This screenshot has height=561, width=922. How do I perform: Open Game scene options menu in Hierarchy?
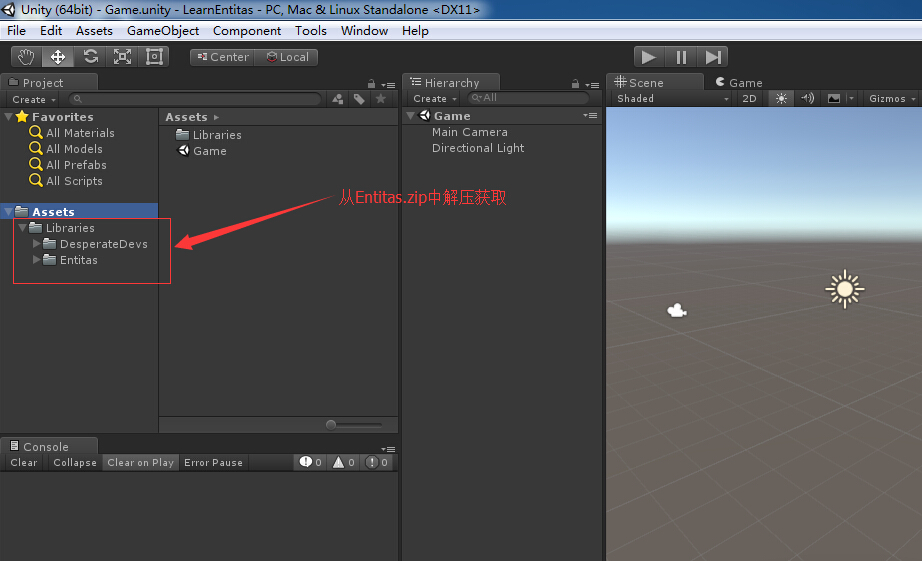[x=590, y=115]
